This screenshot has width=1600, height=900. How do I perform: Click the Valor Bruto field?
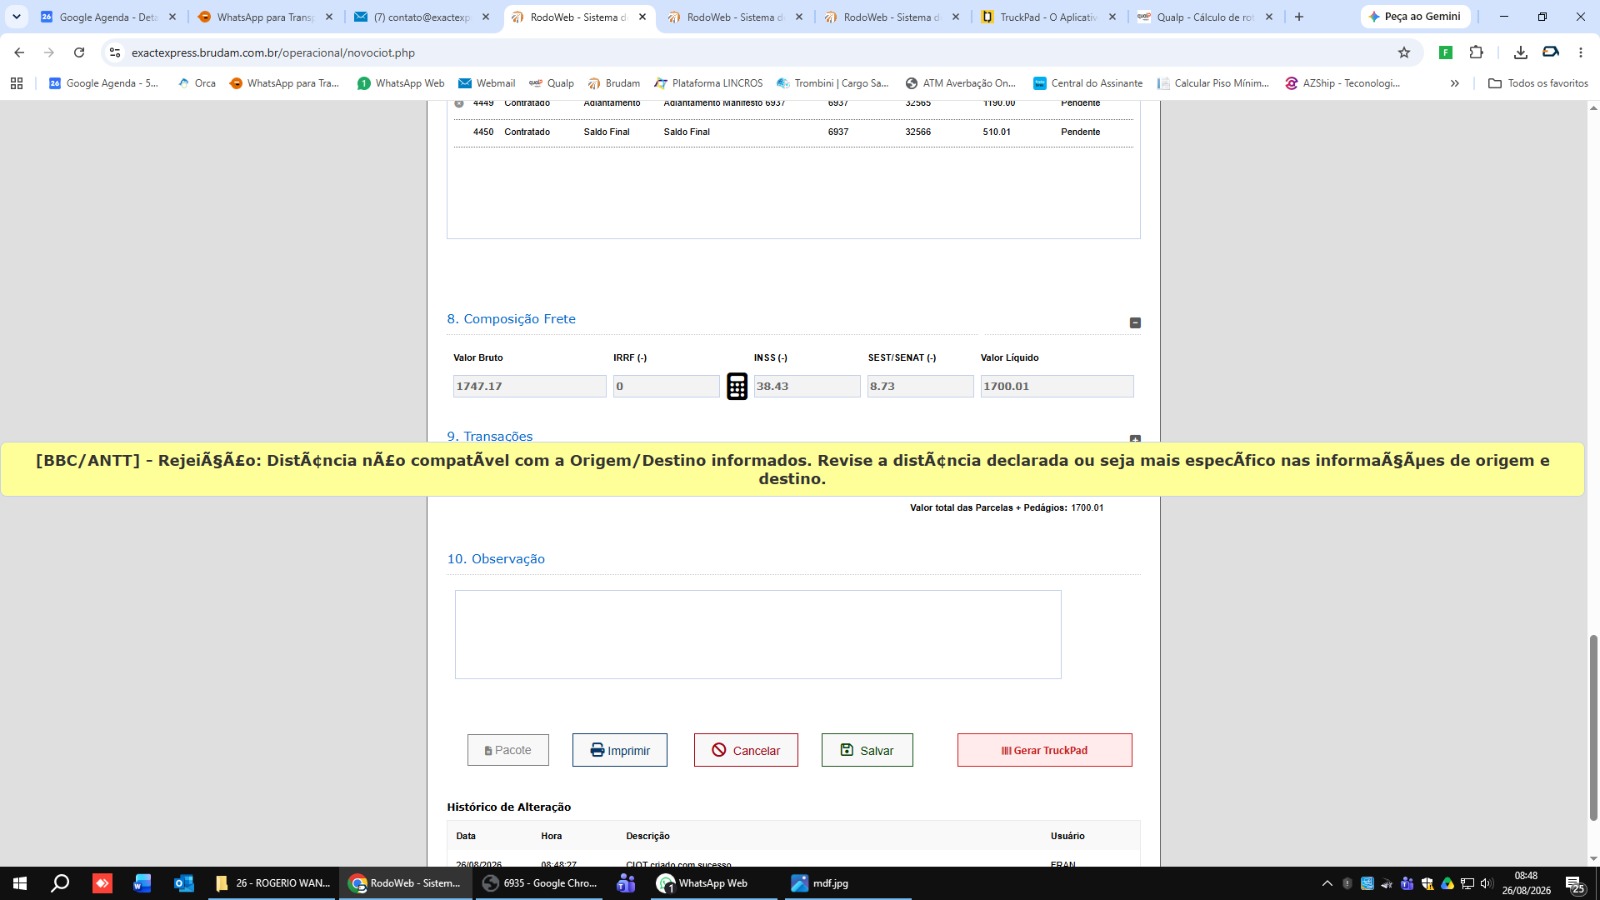point(530,386)
